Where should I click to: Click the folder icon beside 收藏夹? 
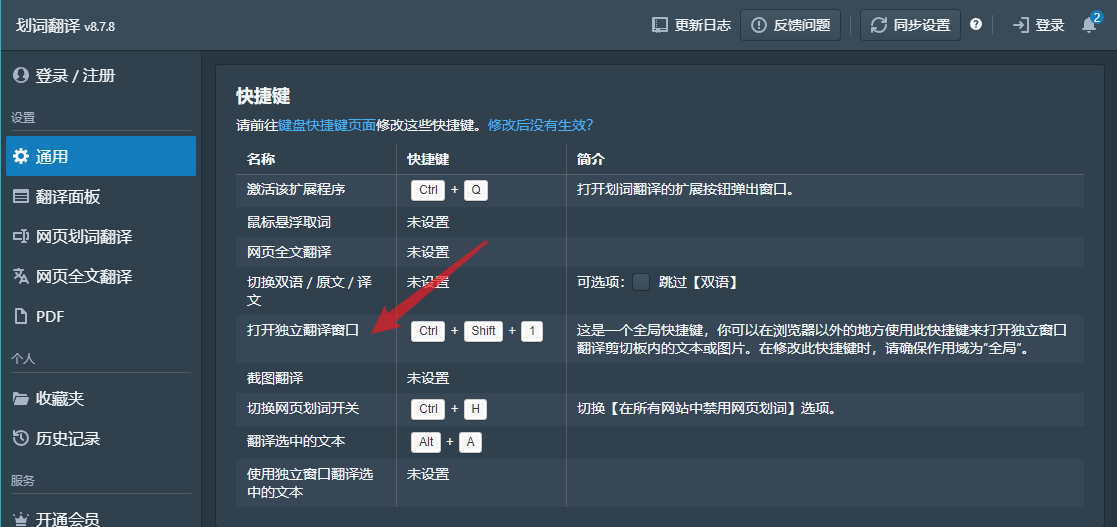[21, 398]
